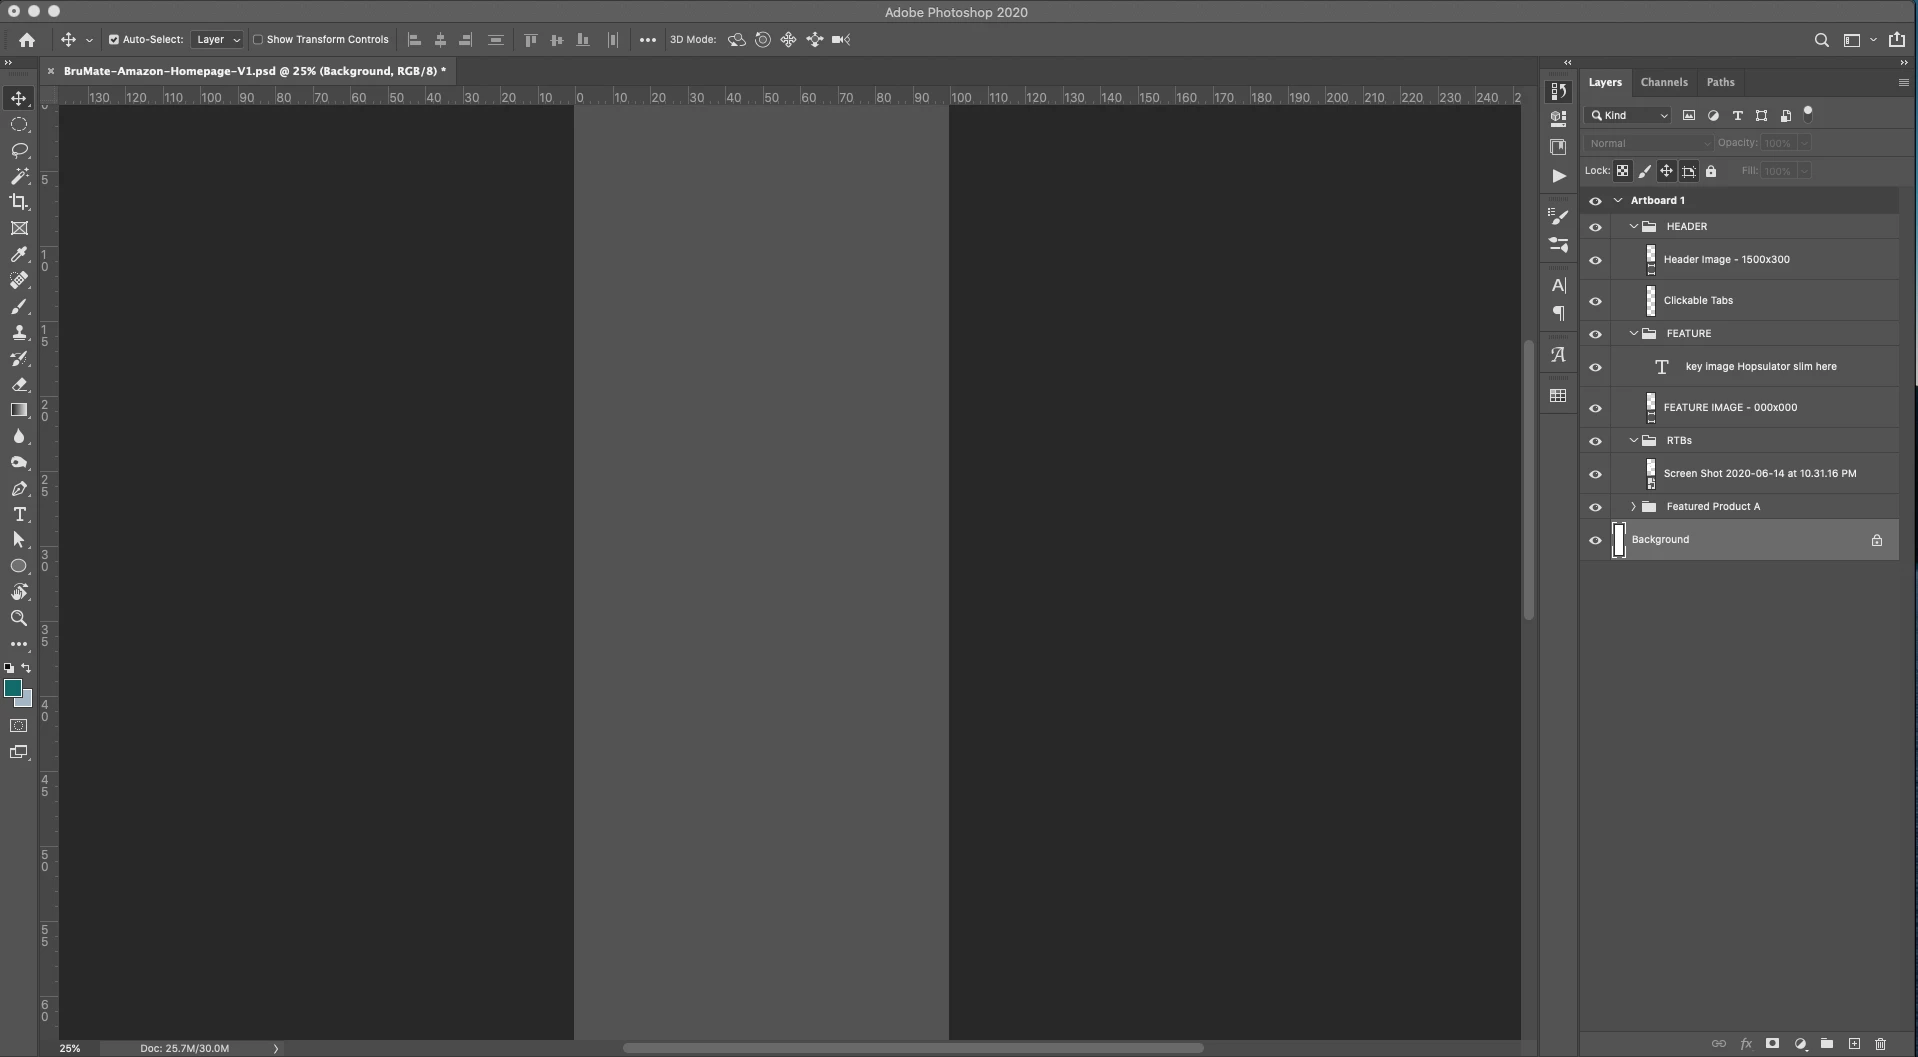
Task: Open the Layers panel menu
Action: coord(1903,82)
